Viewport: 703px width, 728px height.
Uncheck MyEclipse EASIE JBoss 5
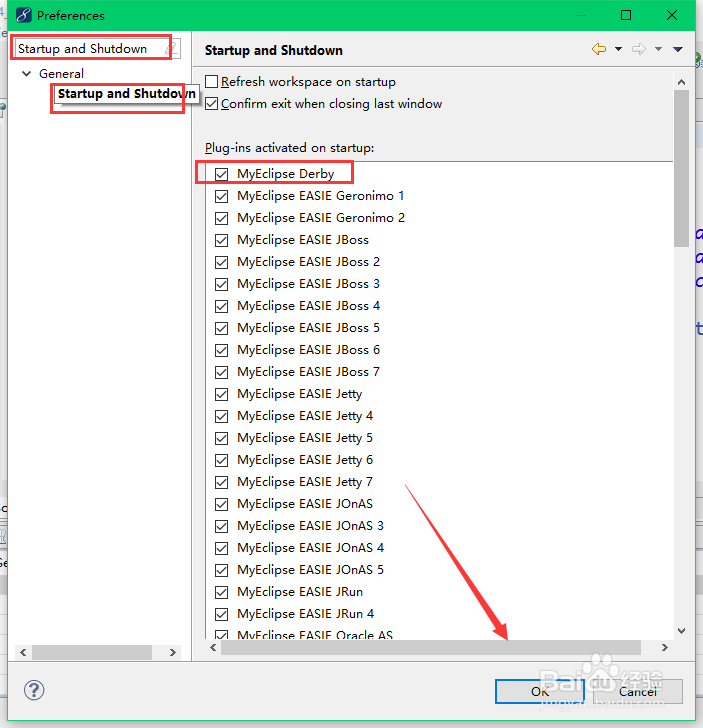pos(221,328)
